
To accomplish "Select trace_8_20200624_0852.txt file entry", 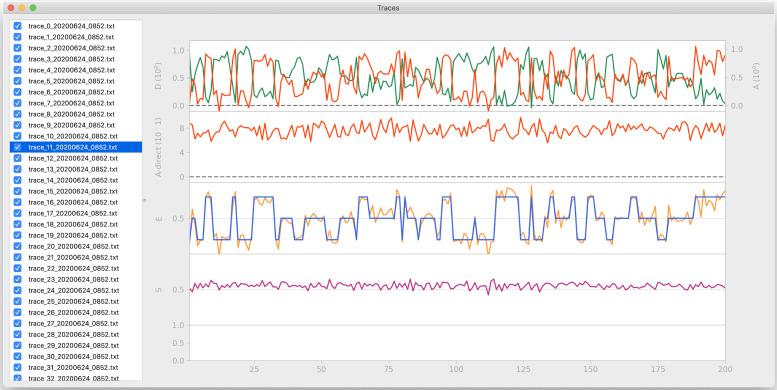I will (x=72, y=114).
